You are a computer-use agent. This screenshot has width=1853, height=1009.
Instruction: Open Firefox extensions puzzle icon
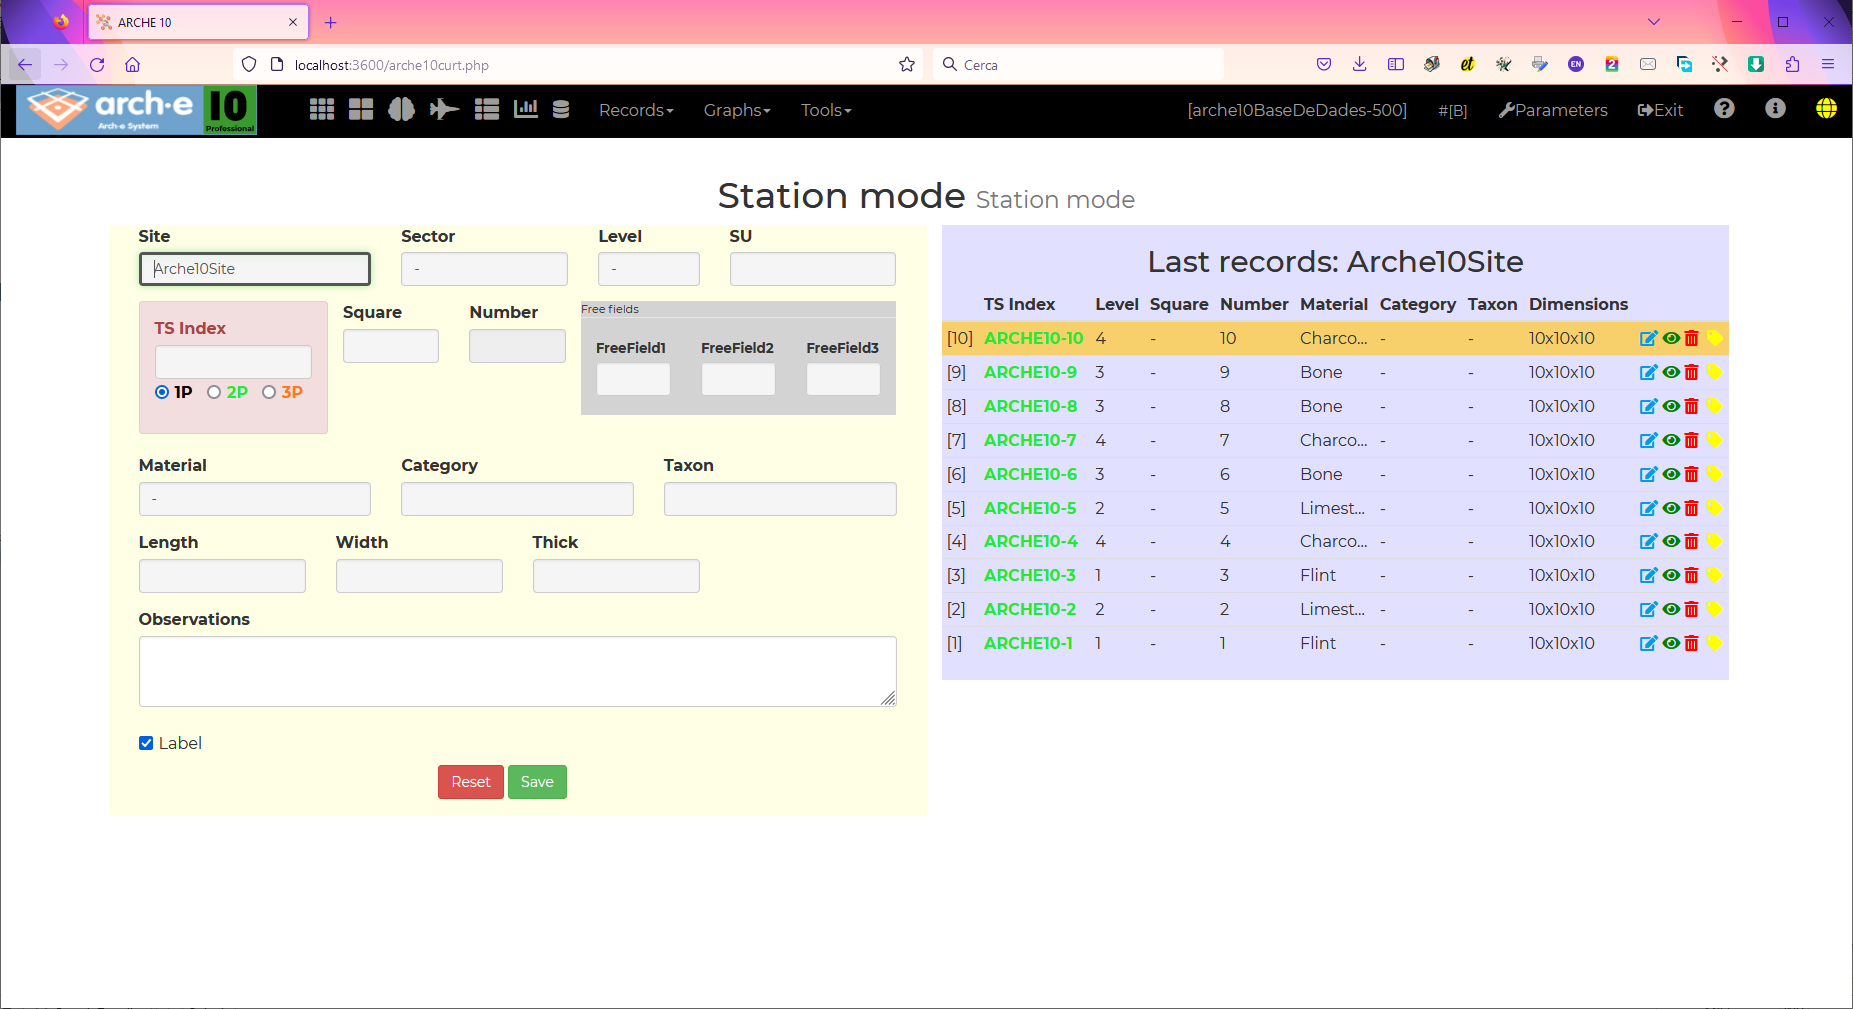click(1792, 64)
